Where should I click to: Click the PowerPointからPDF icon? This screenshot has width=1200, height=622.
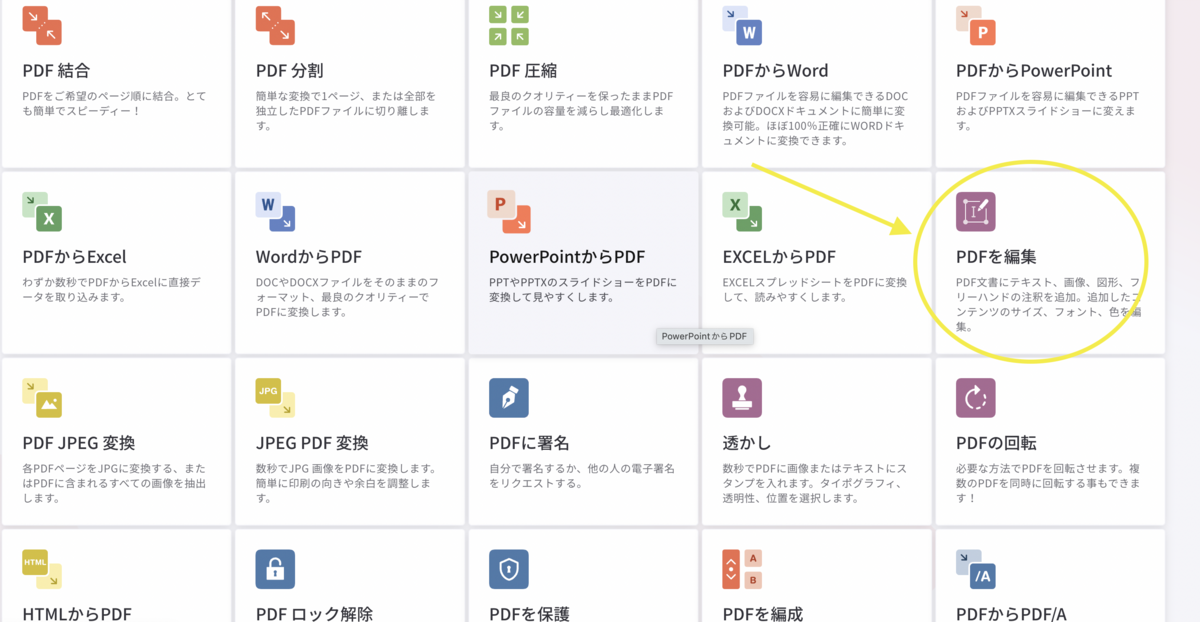pyautogui.click(x=508, y=211)
